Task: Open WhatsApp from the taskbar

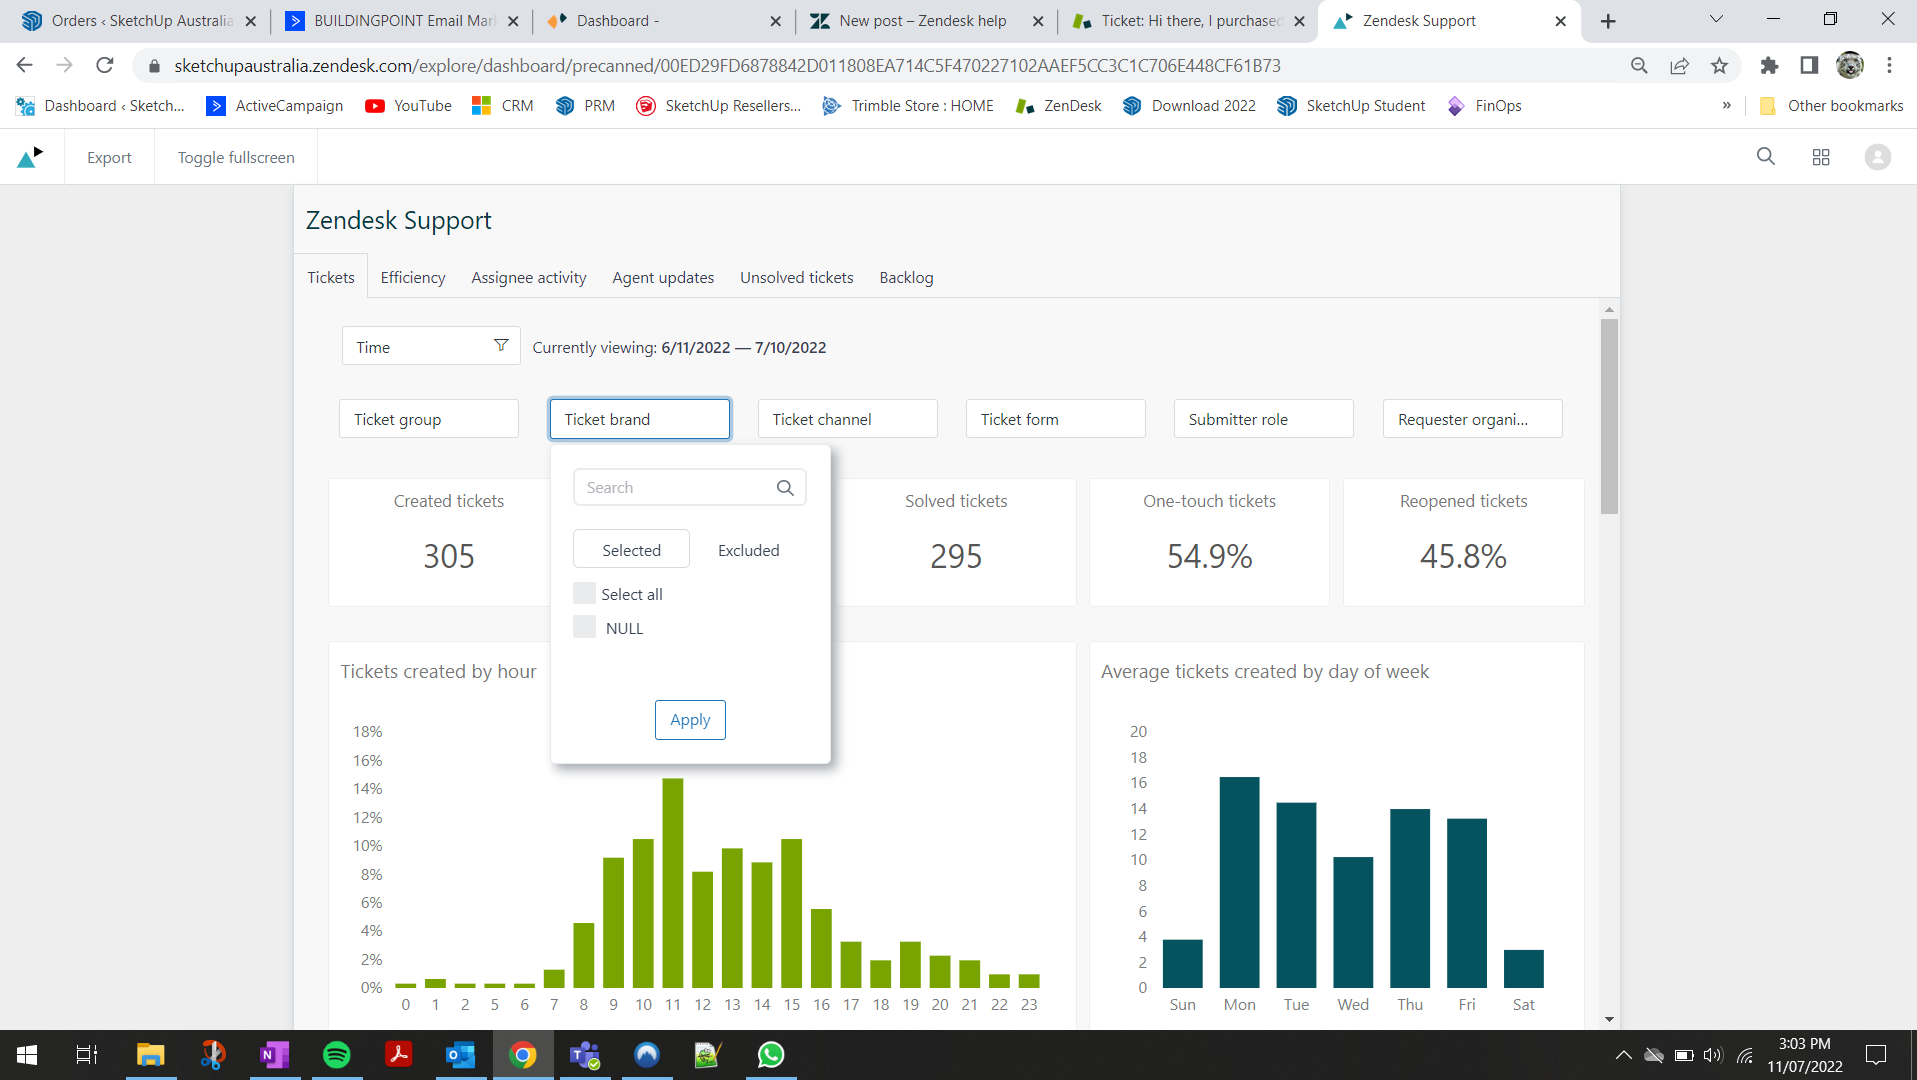Action: click(770, 1055)
